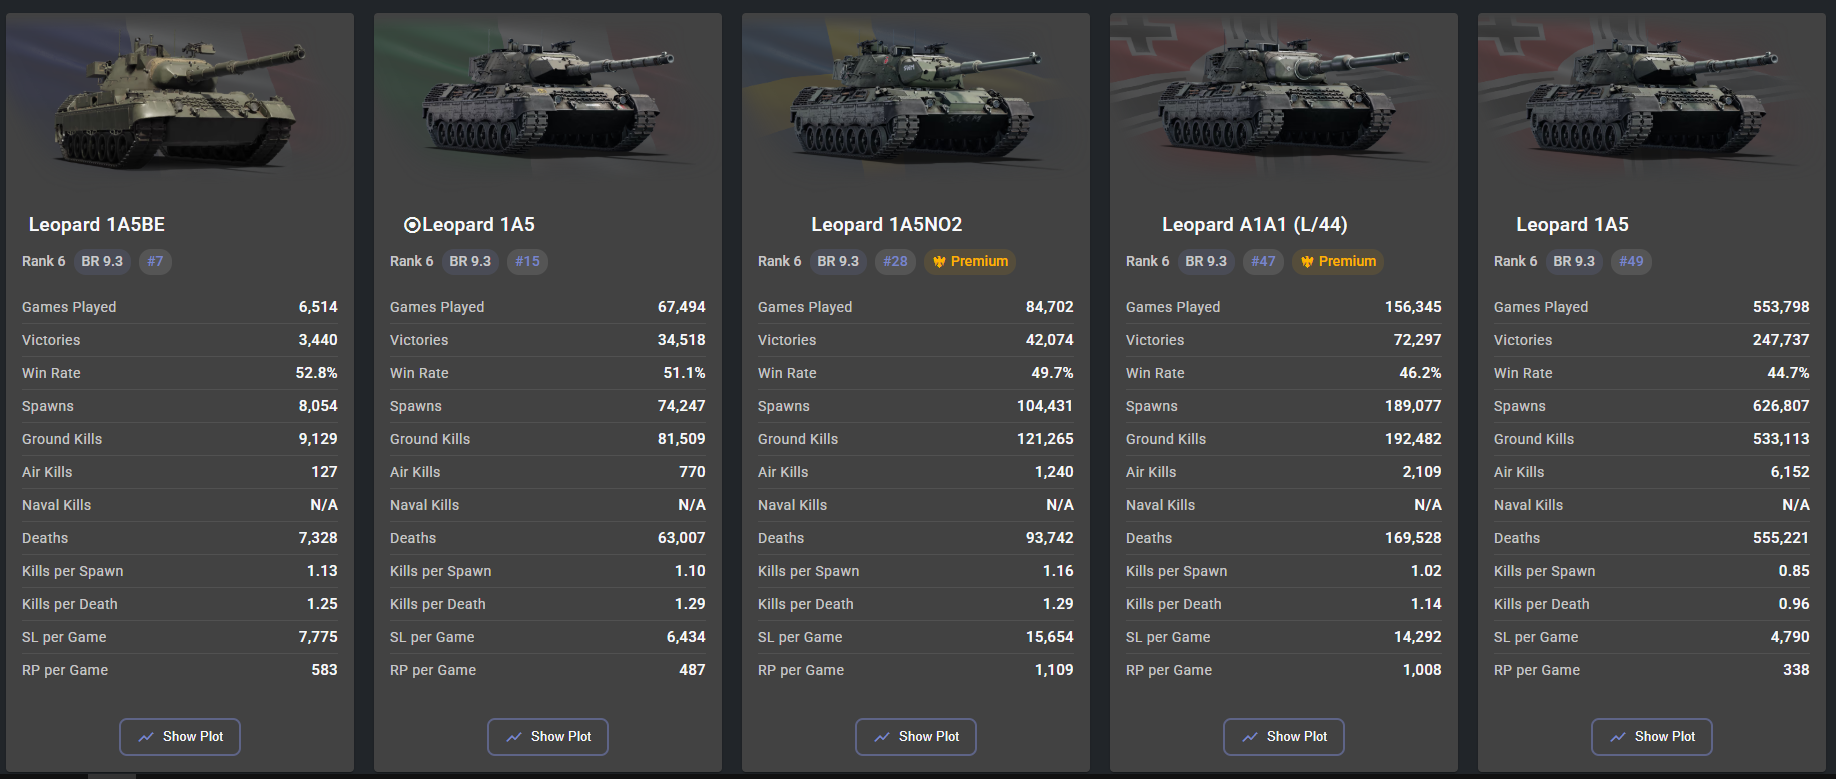Click the #47 ranking badge

pos(1263,262)
